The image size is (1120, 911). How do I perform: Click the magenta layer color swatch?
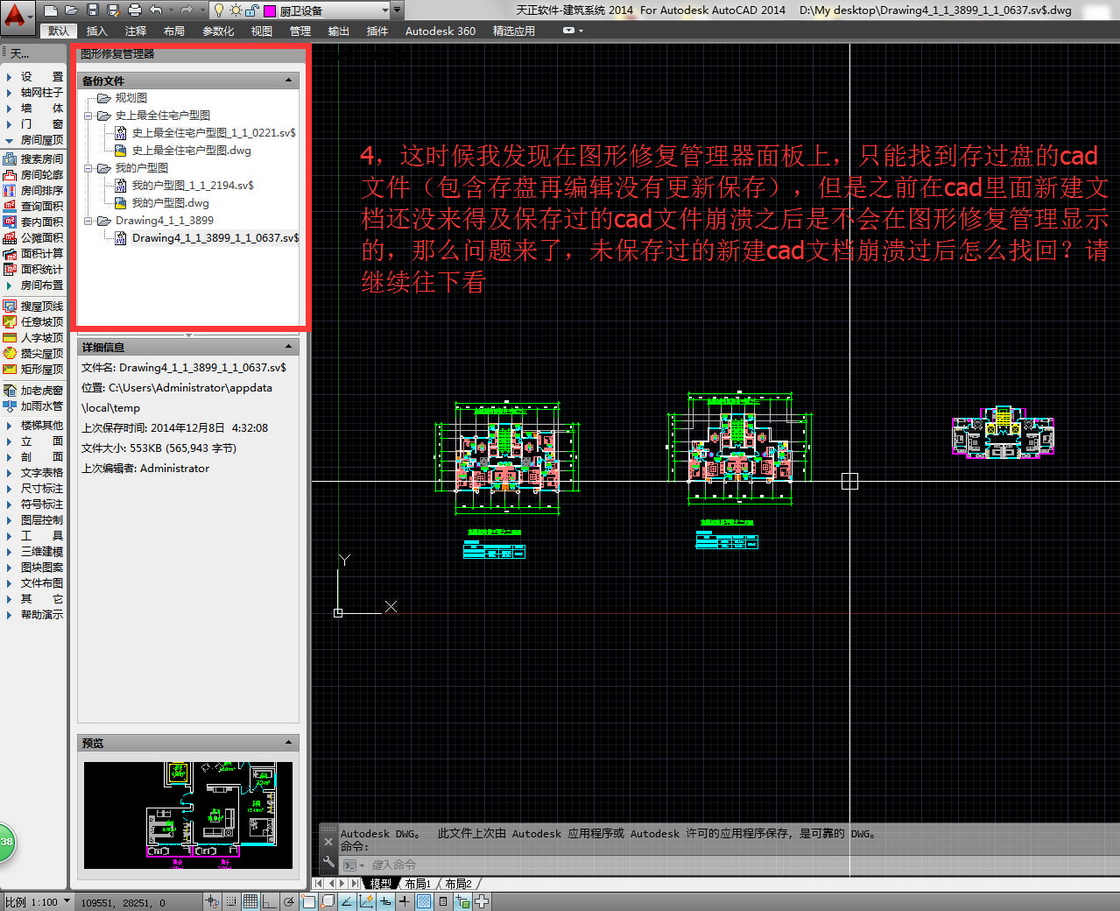[270, 11]
